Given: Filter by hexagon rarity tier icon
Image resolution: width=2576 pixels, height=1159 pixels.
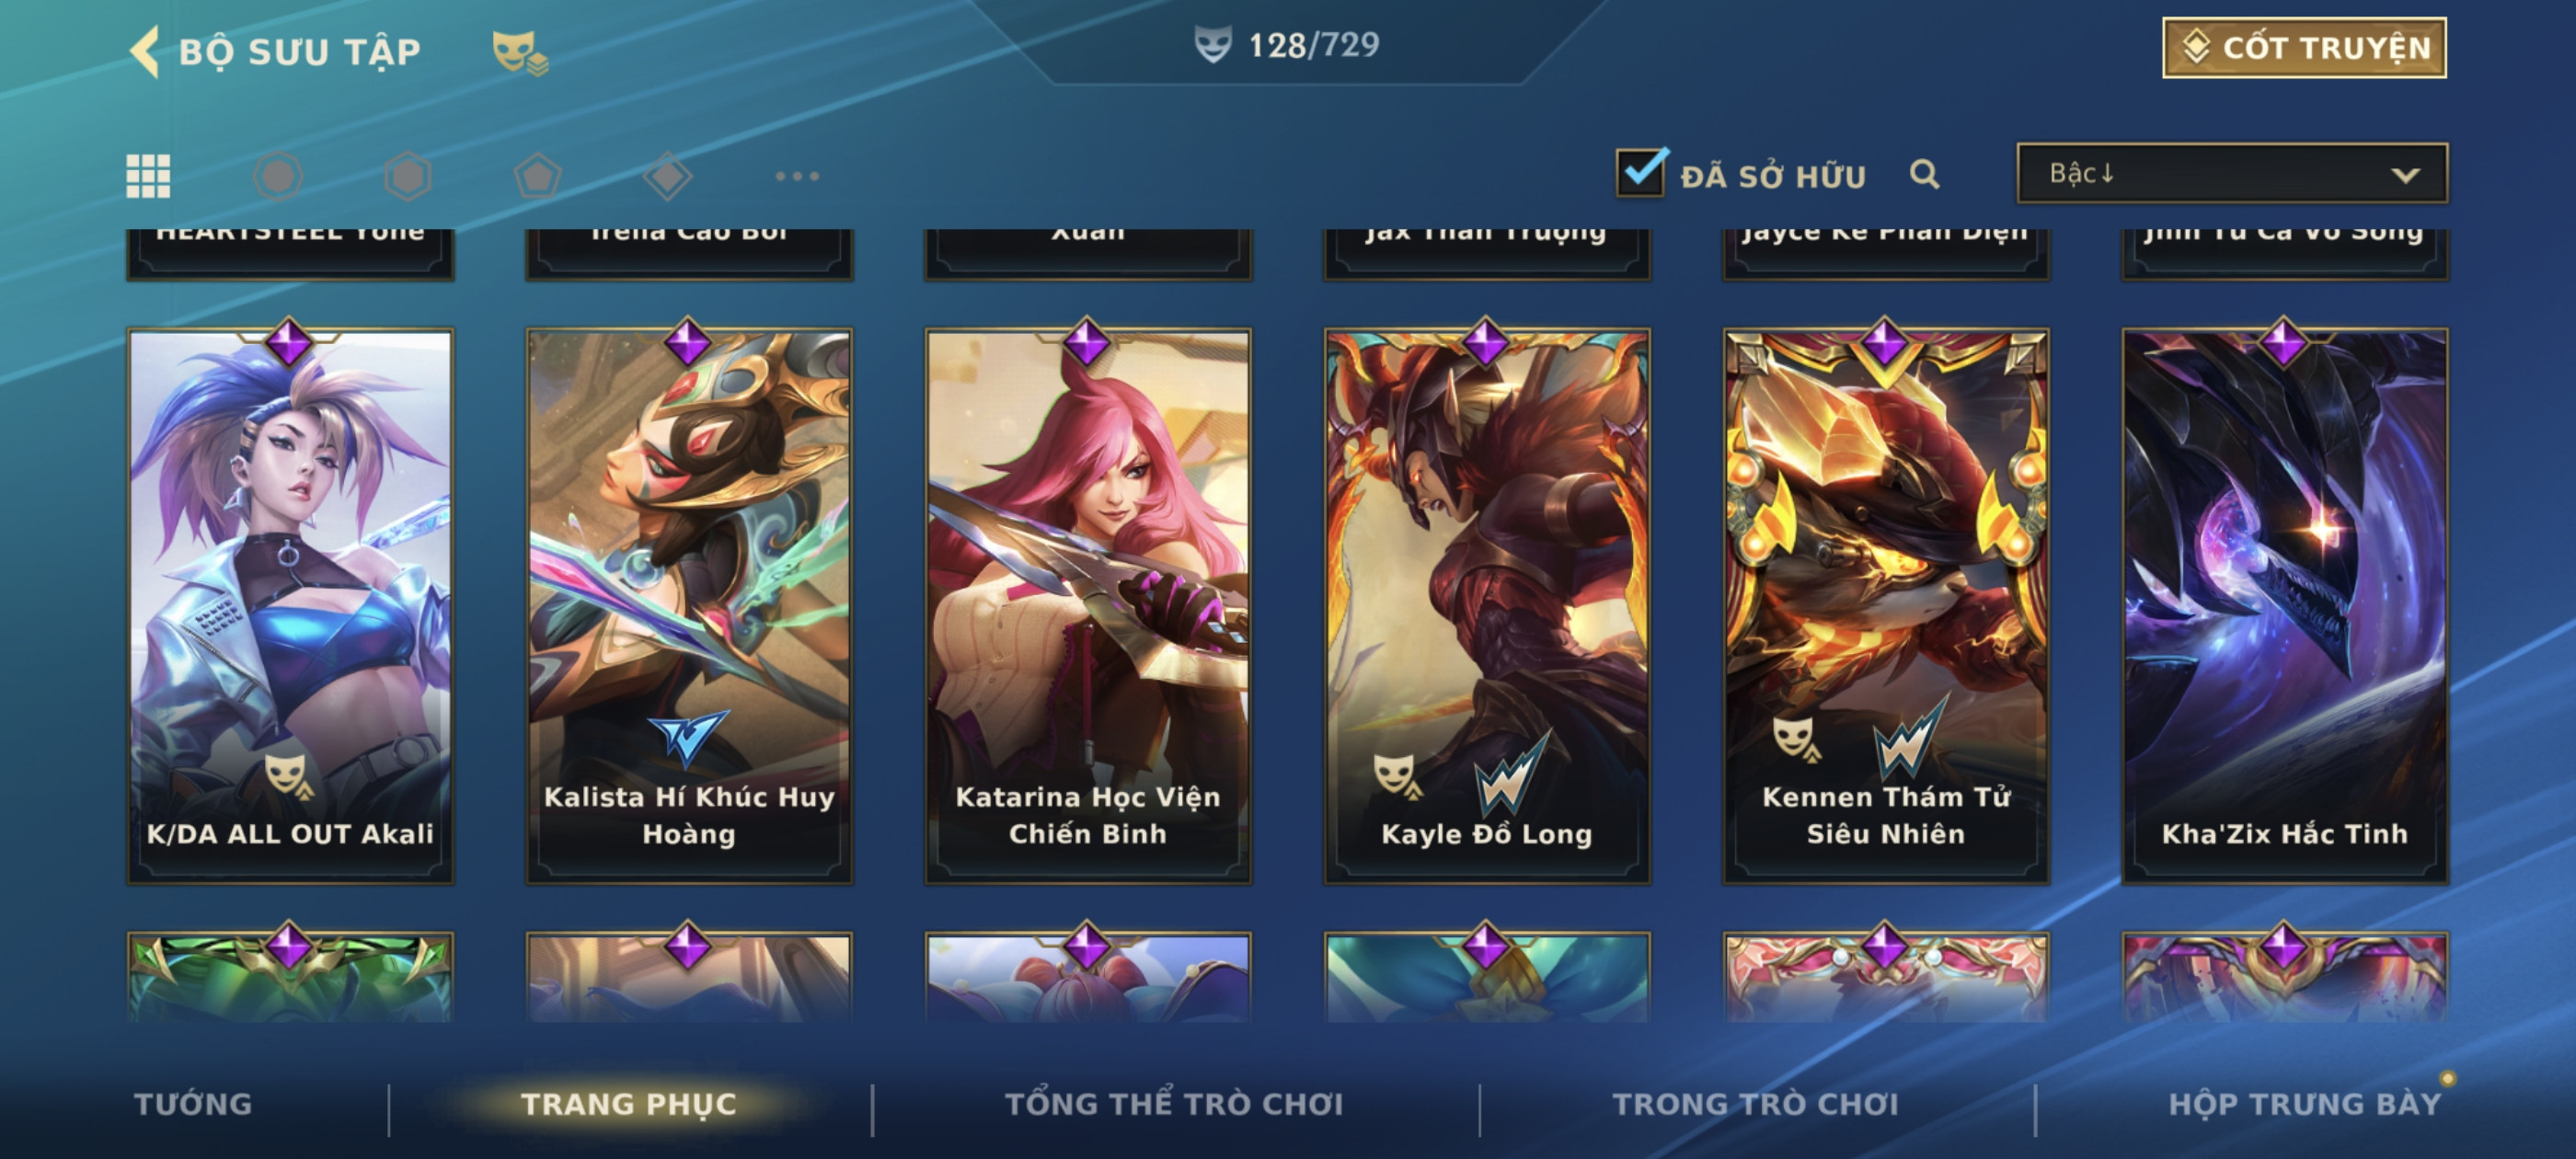Looking at the screenshot, I should (x=408, y=176).
